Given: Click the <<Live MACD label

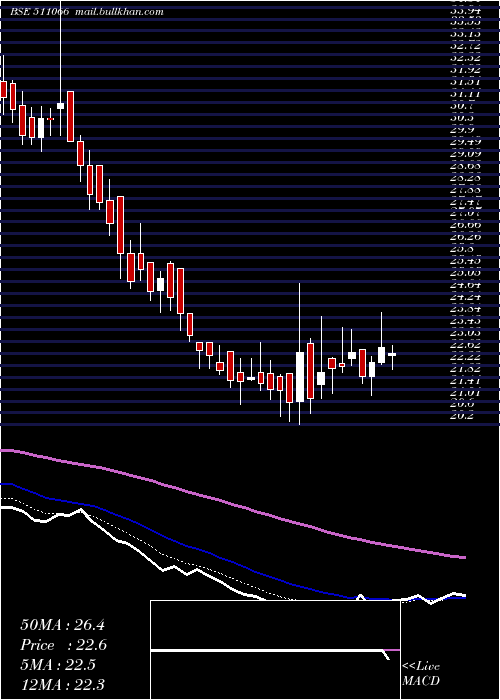Looking at the screenshot, I should (x=421, y=674).
